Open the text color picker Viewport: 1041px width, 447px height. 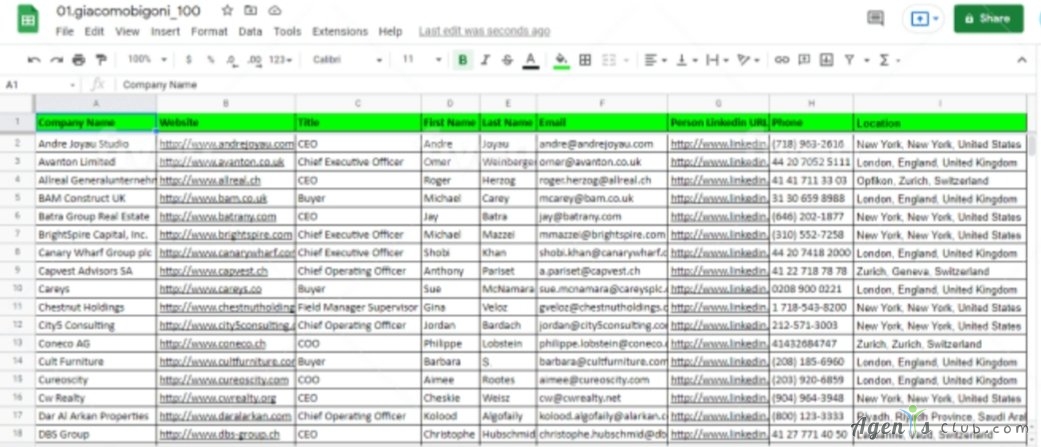click(530, 60)
